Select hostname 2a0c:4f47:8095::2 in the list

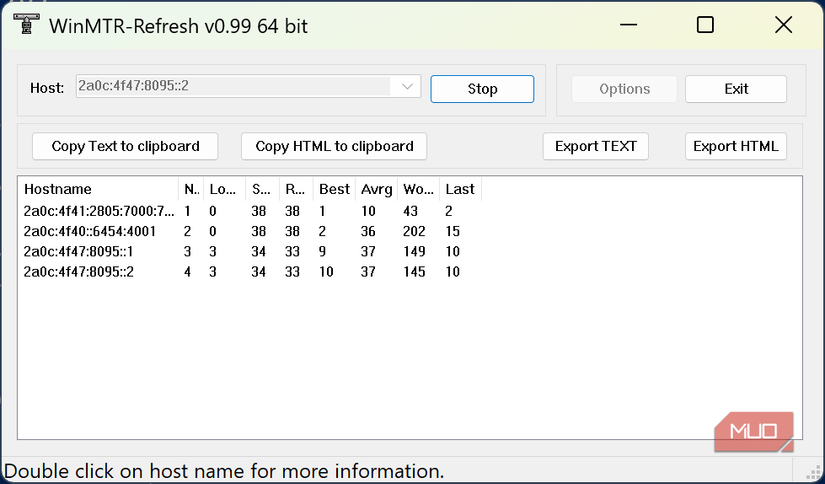[78, 271]
